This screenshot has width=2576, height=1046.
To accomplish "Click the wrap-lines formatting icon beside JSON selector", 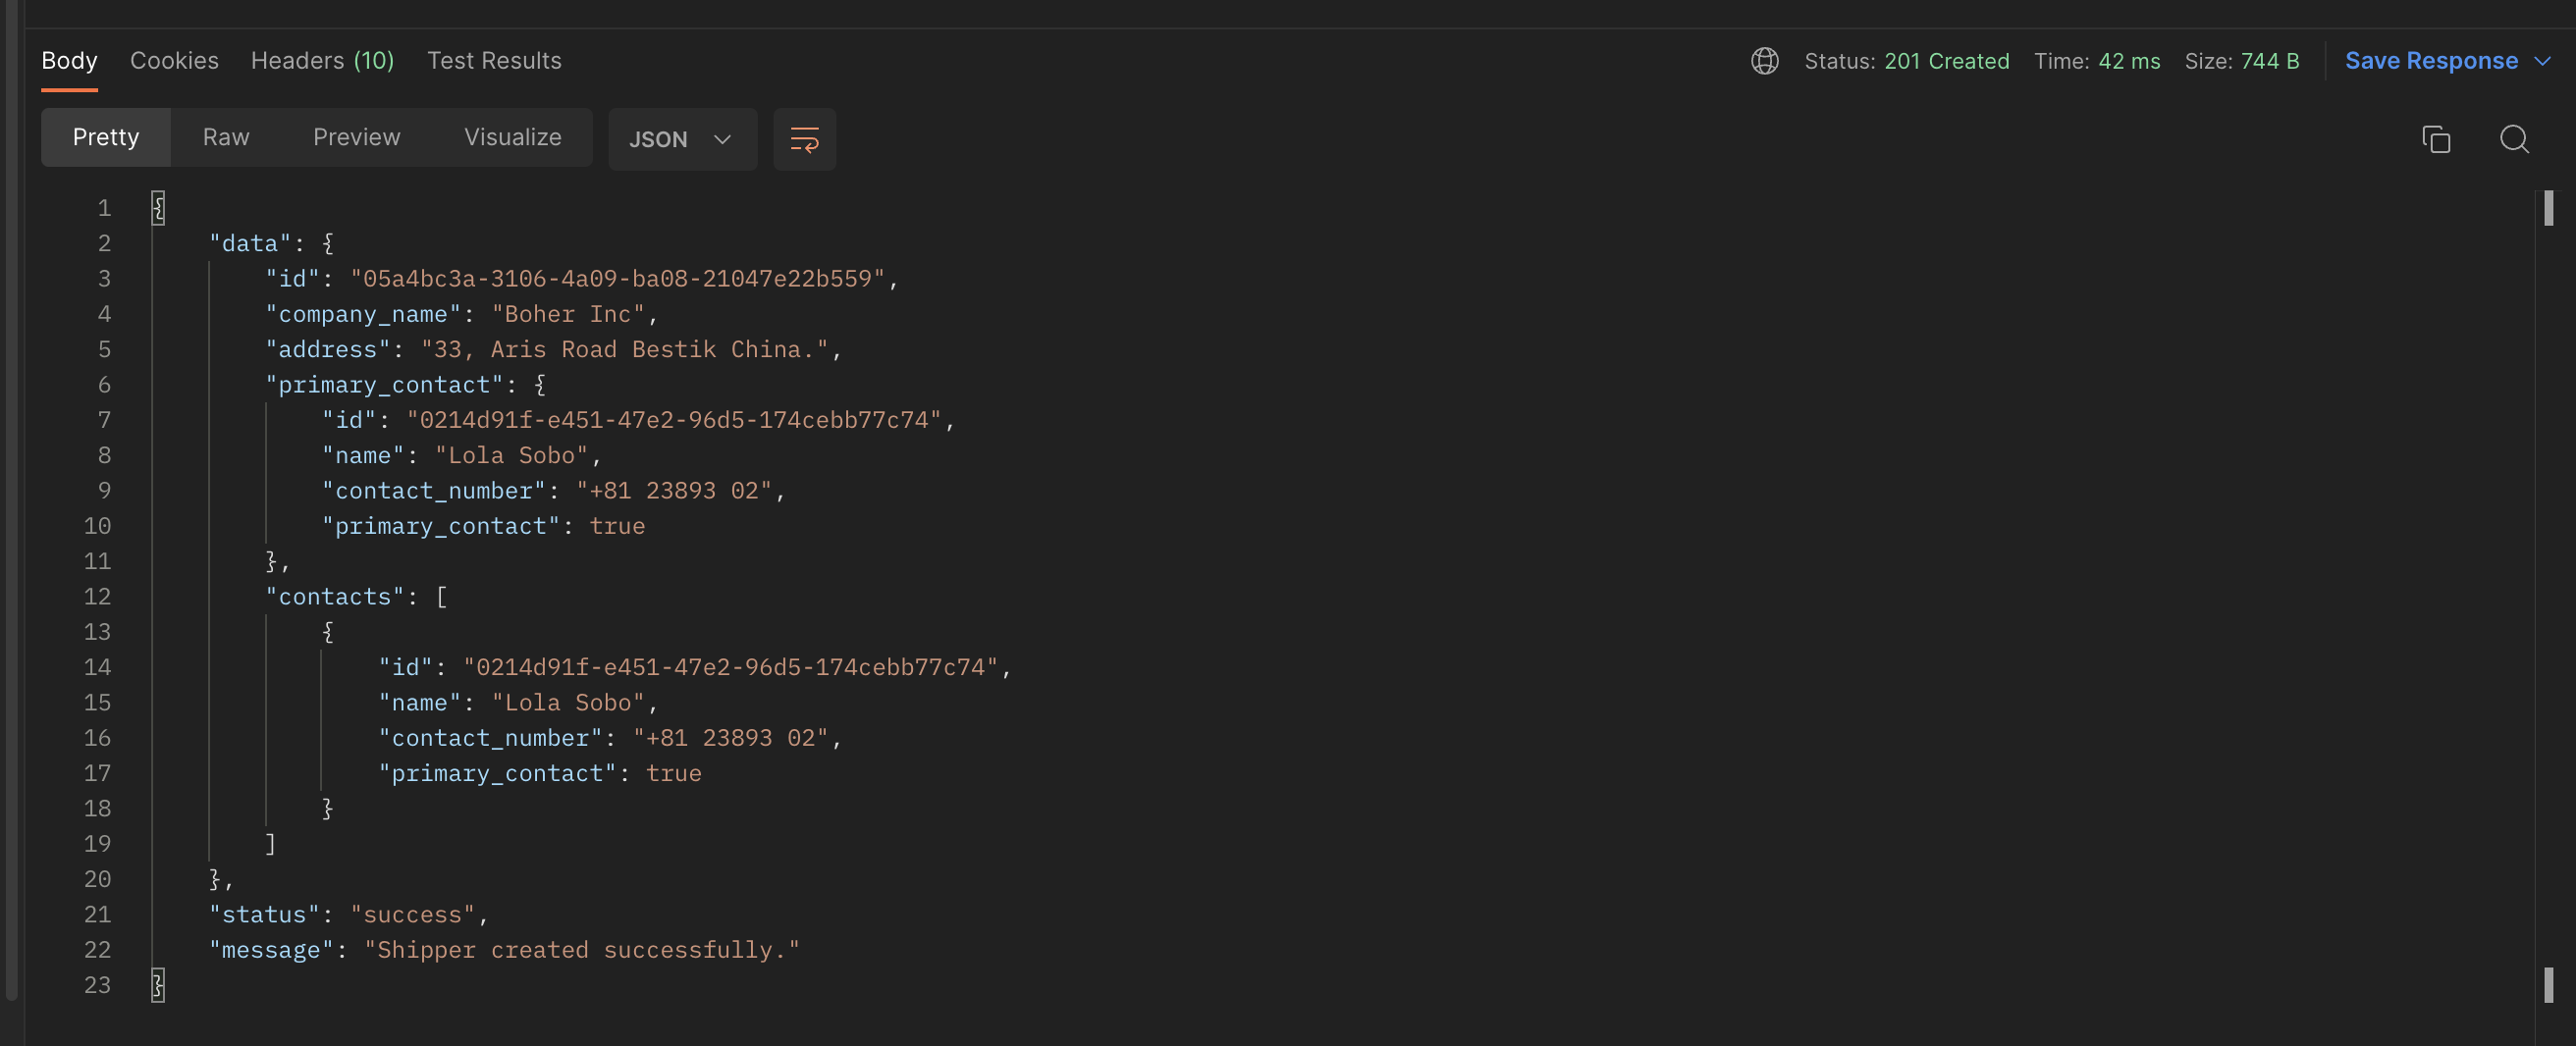I will 804,139.
